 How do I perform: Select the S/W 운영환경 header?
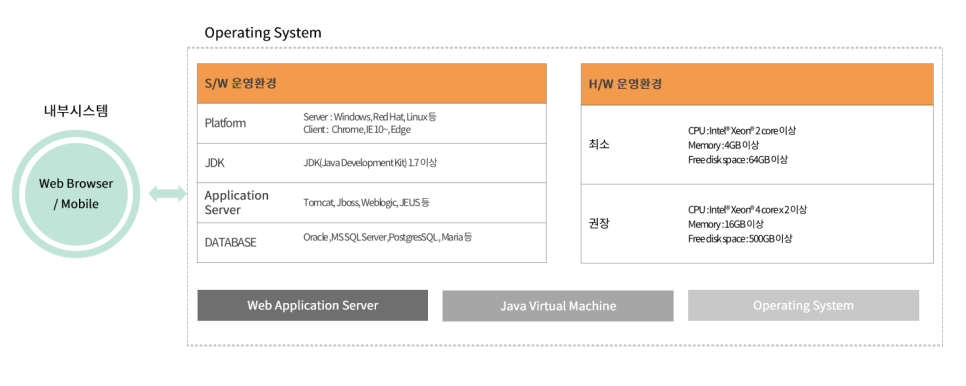(371, 83)
